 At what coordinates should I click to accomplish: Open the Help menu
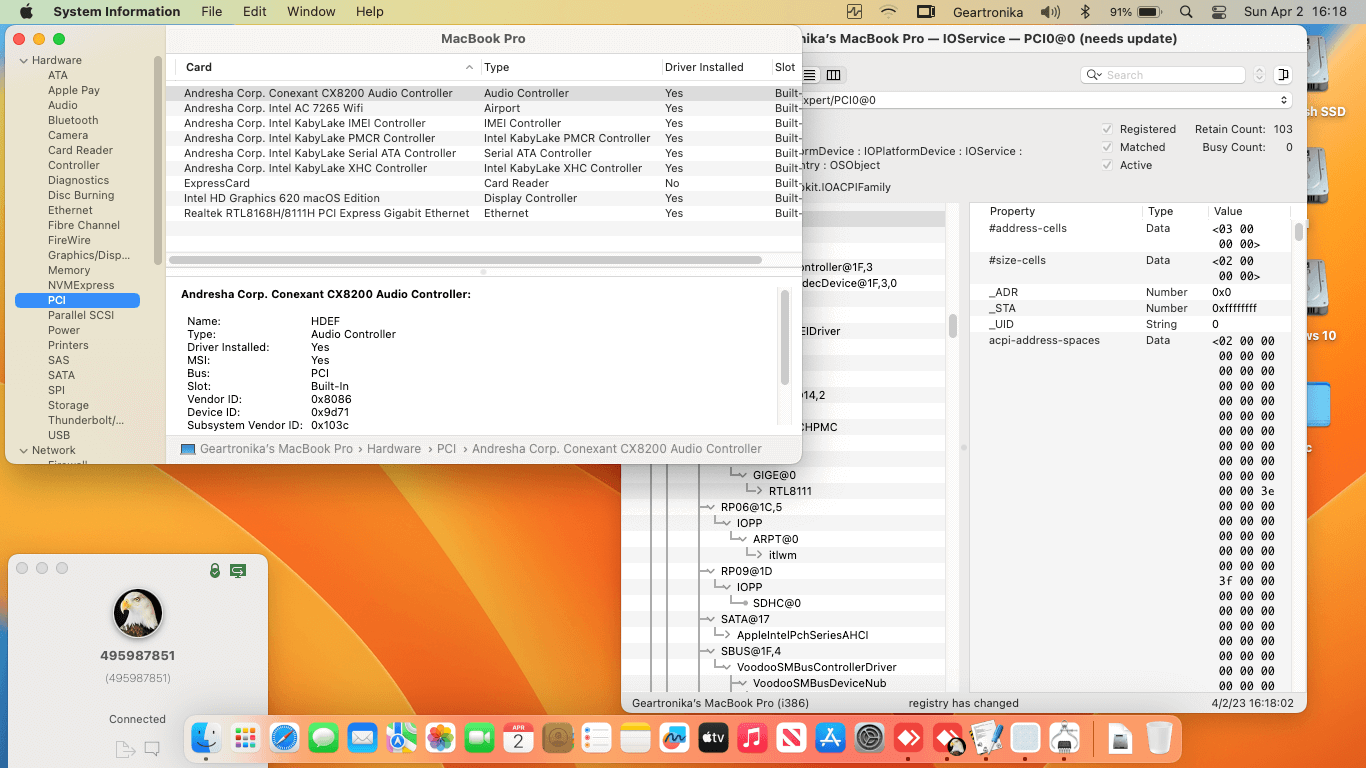[x=370, y=12]
